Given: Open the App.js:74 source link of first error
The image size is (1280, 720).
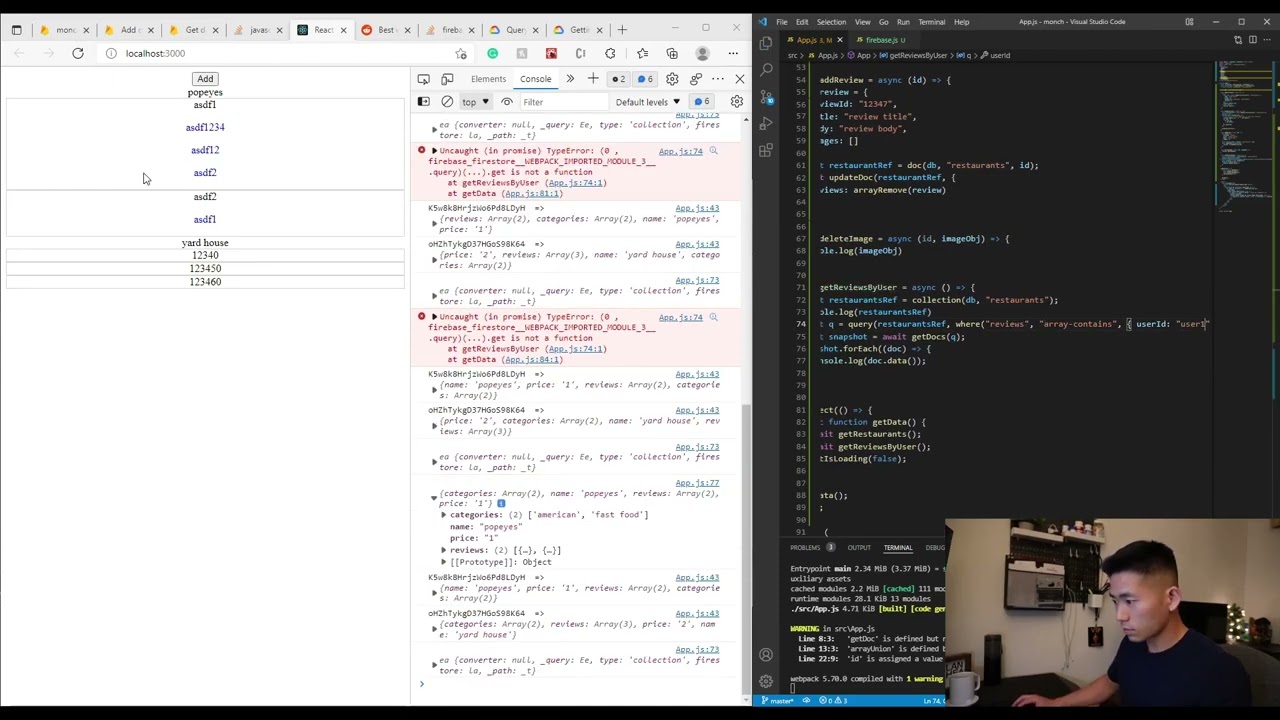Looking at the screenshot, I should [681, 151].
